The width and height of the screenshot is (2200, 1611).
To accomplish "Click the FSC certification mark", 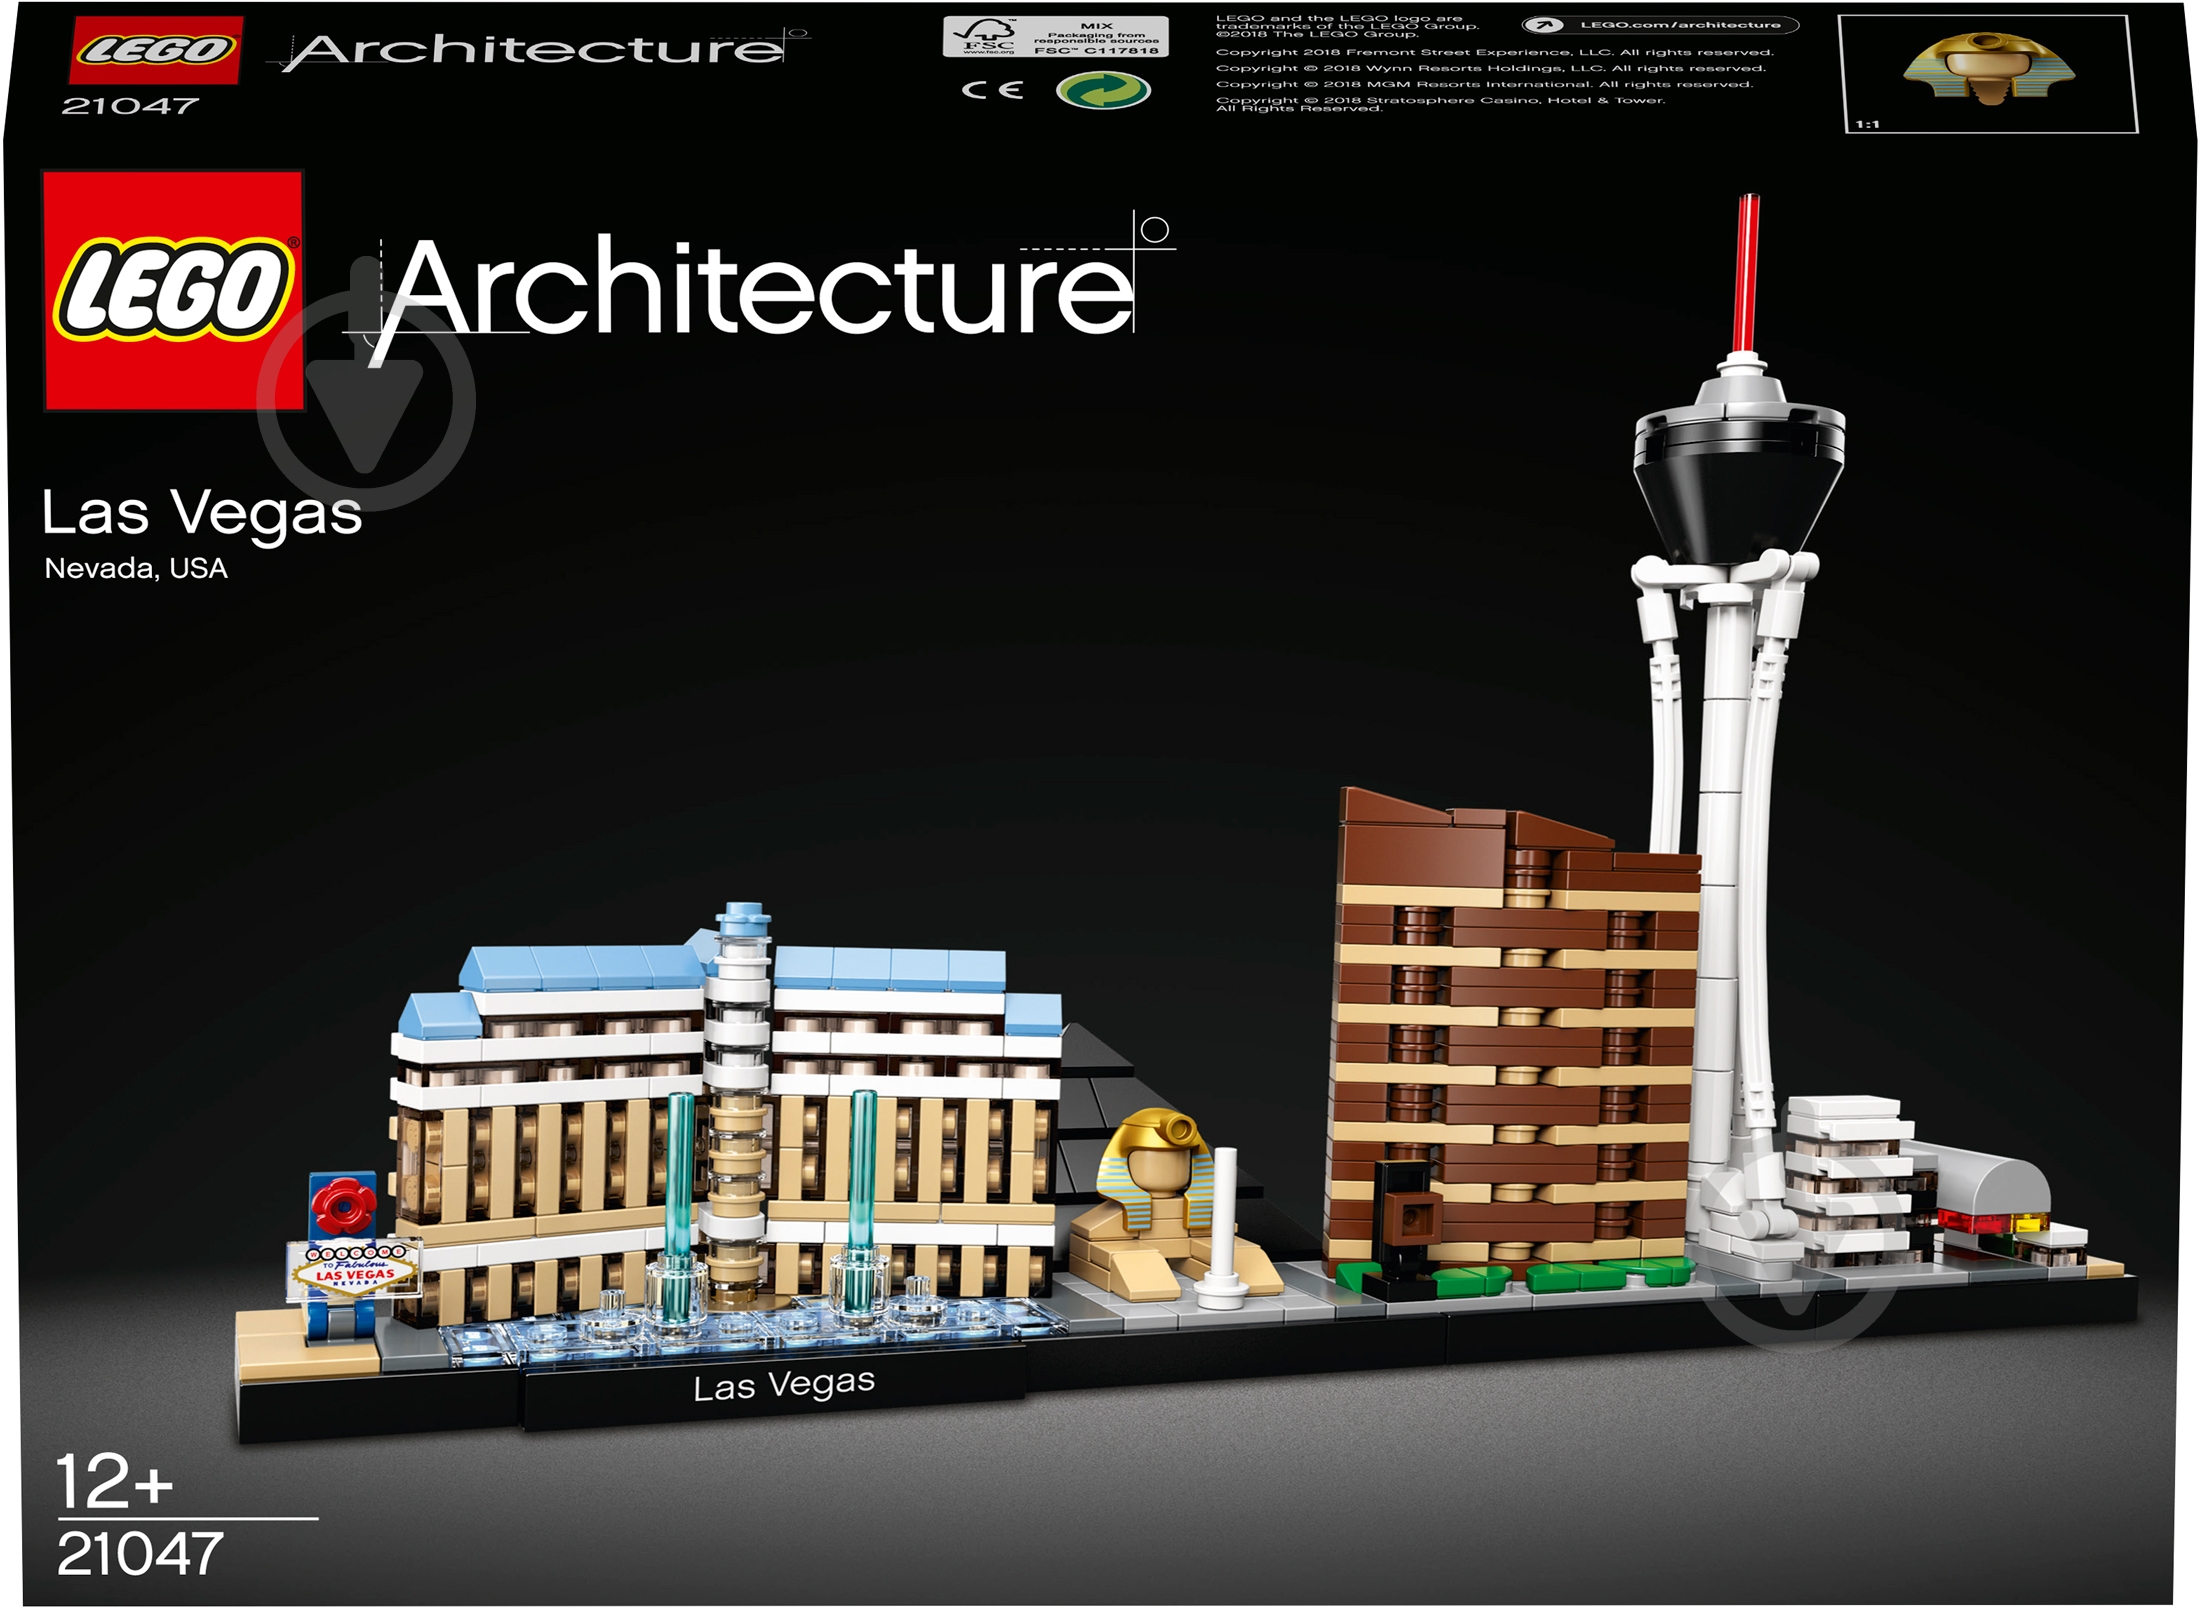I will (1055, 37).
